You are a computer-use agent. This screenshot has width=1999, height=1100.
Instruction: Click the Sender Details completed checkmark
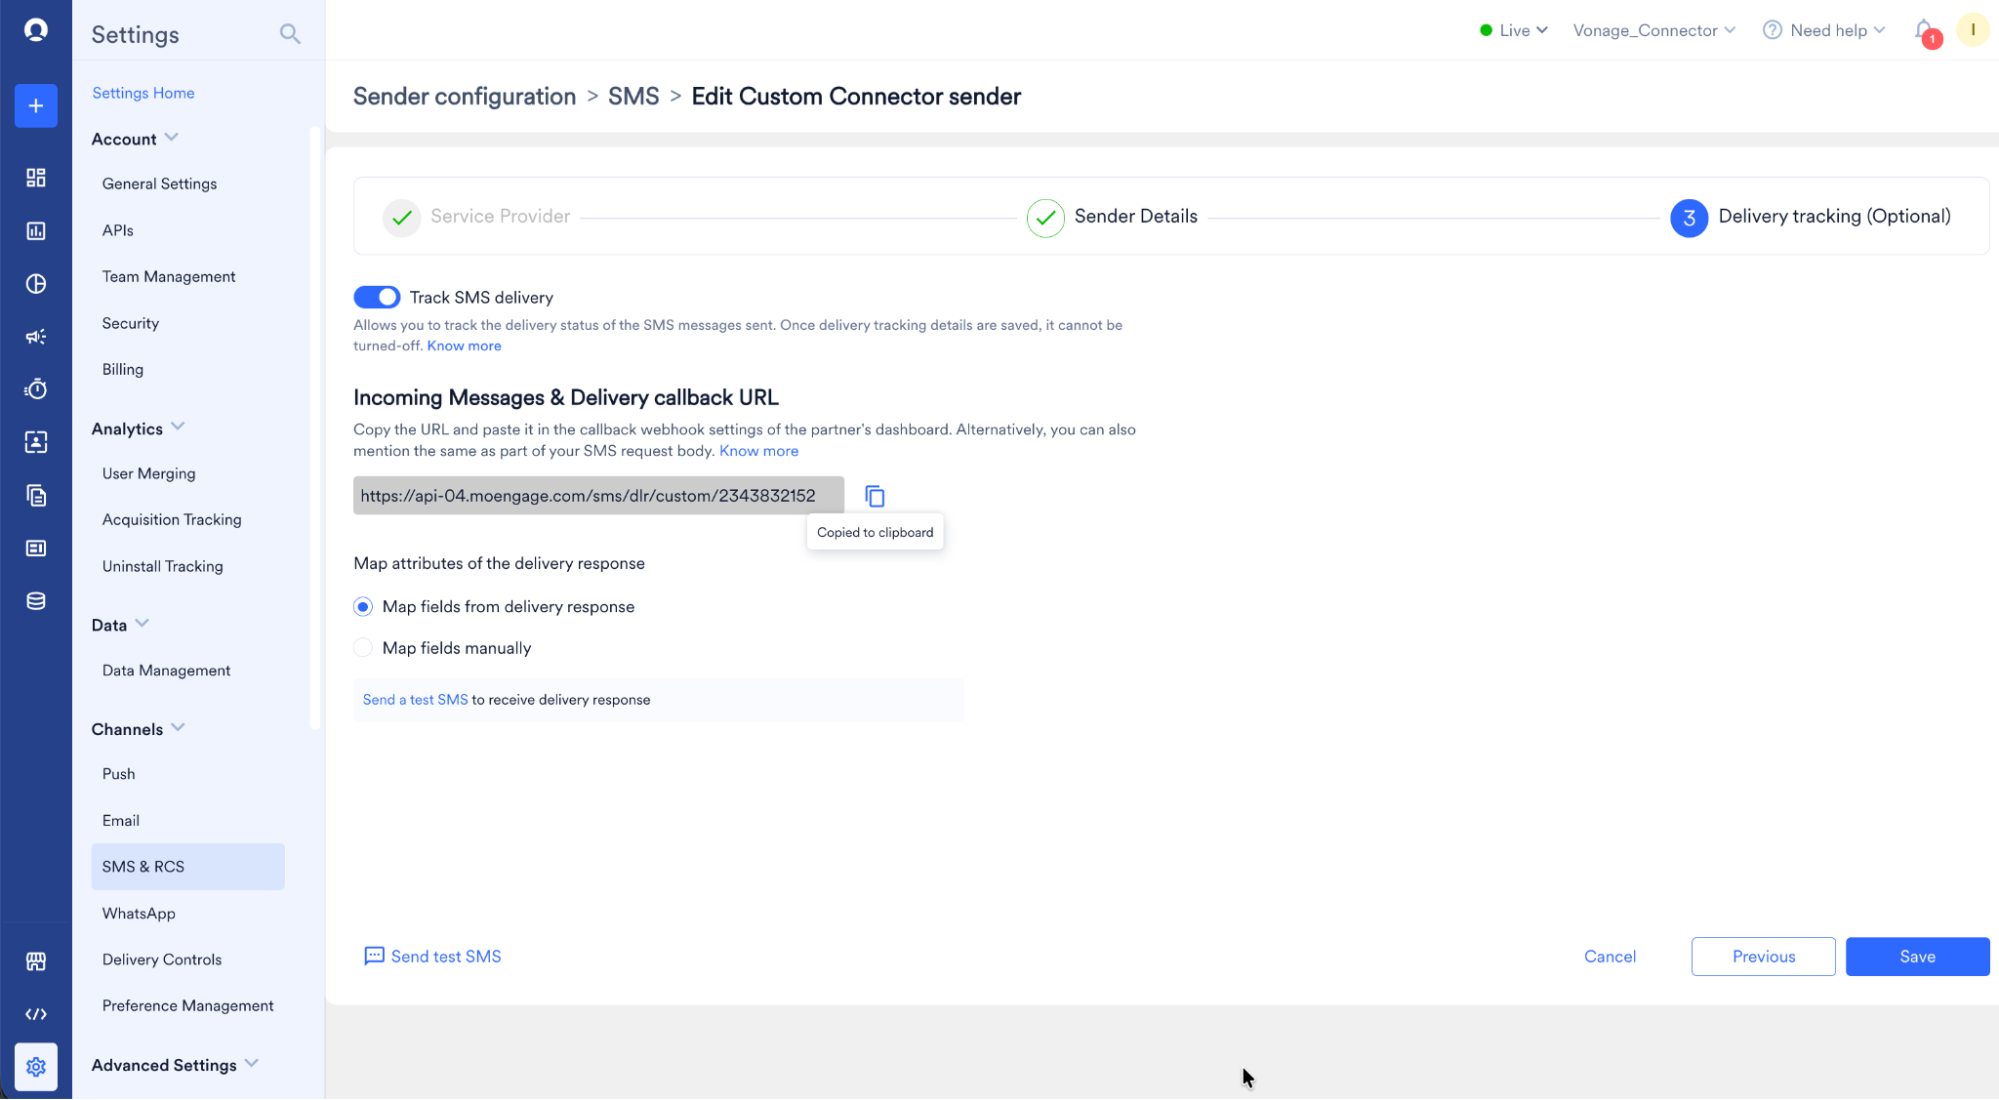1045,217
